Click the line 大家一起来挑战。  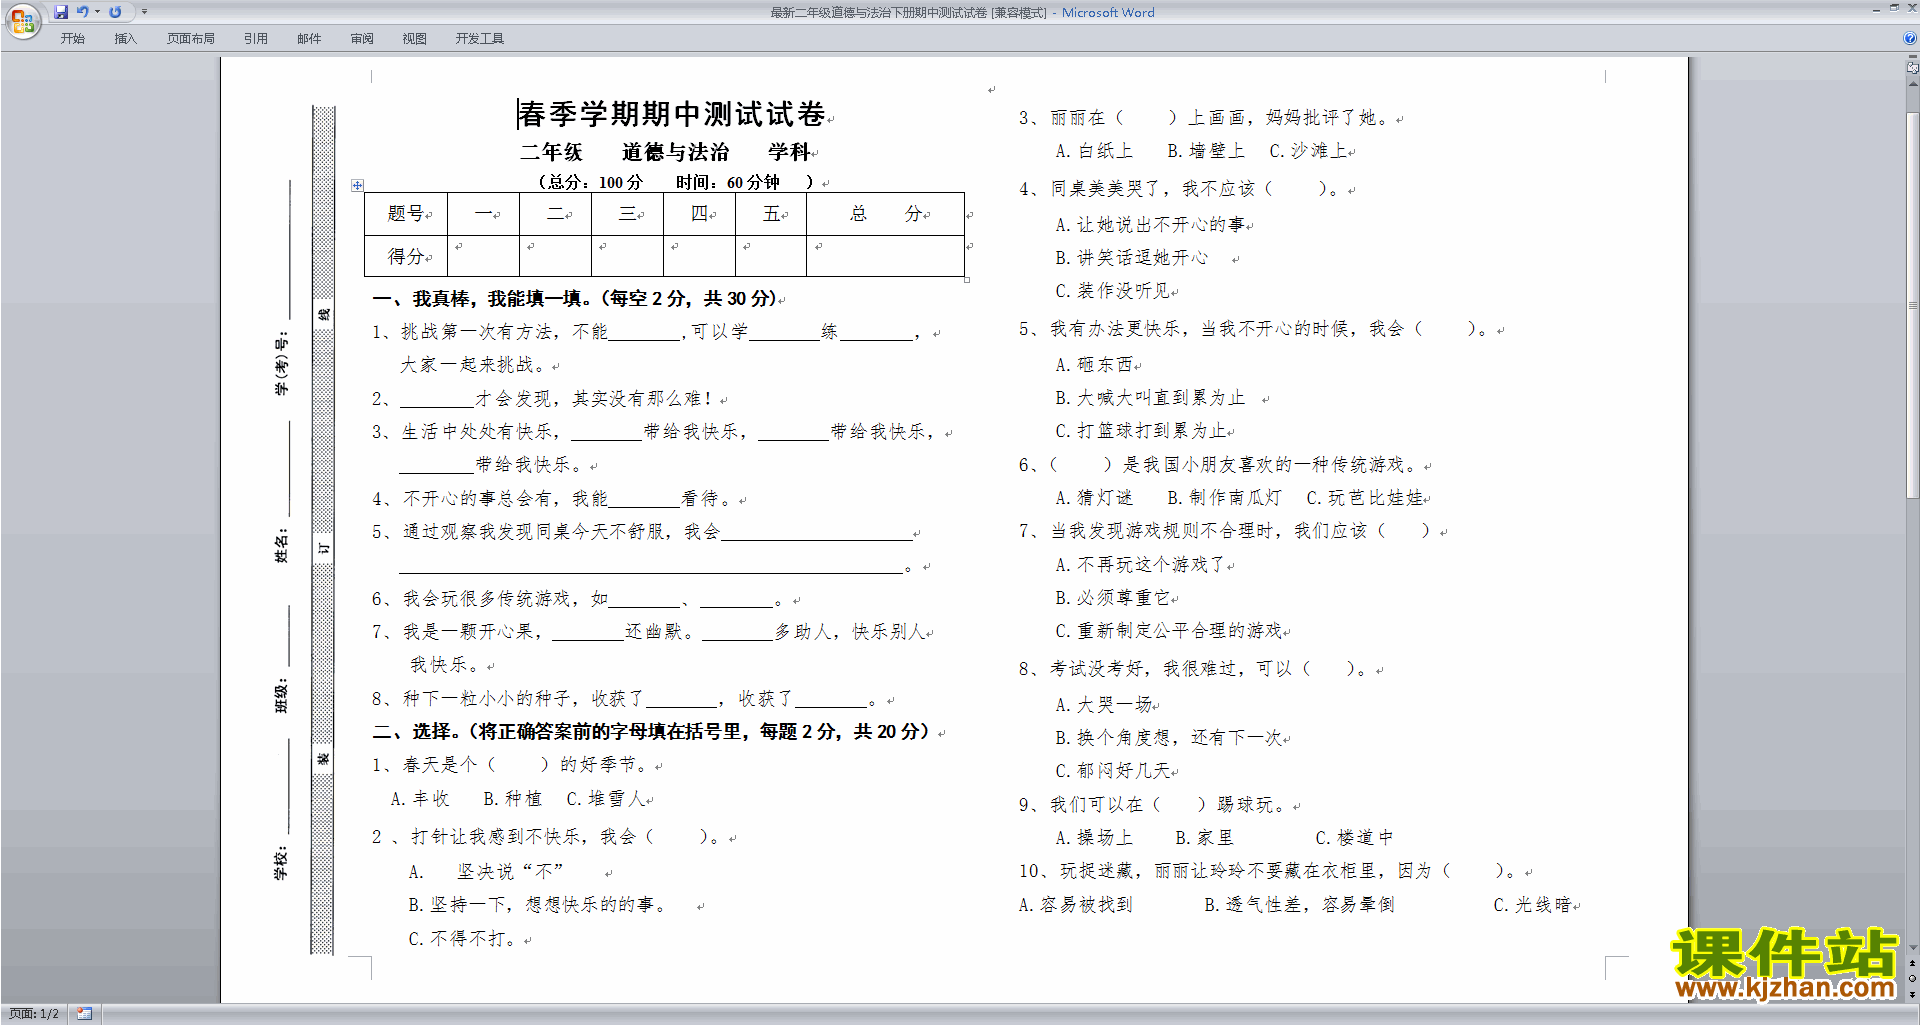(x=474, y=365)
